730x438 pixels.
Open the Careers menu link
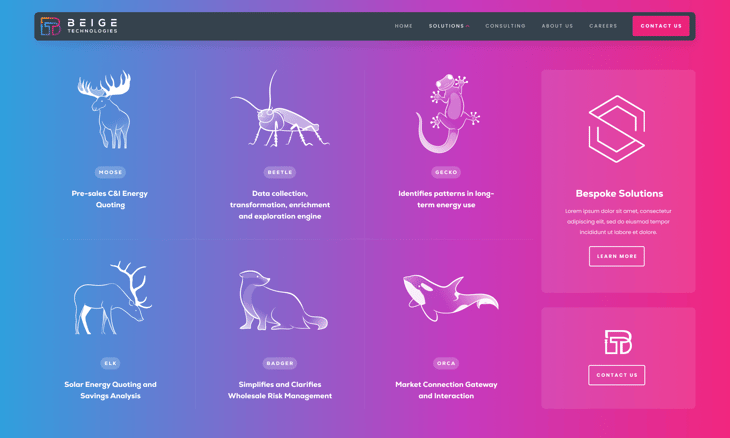(603, 26)
